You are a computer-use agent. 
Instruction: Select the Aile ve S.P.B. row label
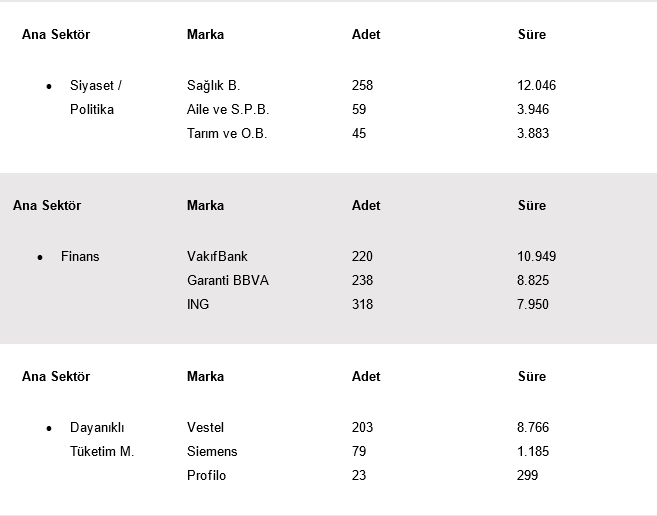[228, 110]
